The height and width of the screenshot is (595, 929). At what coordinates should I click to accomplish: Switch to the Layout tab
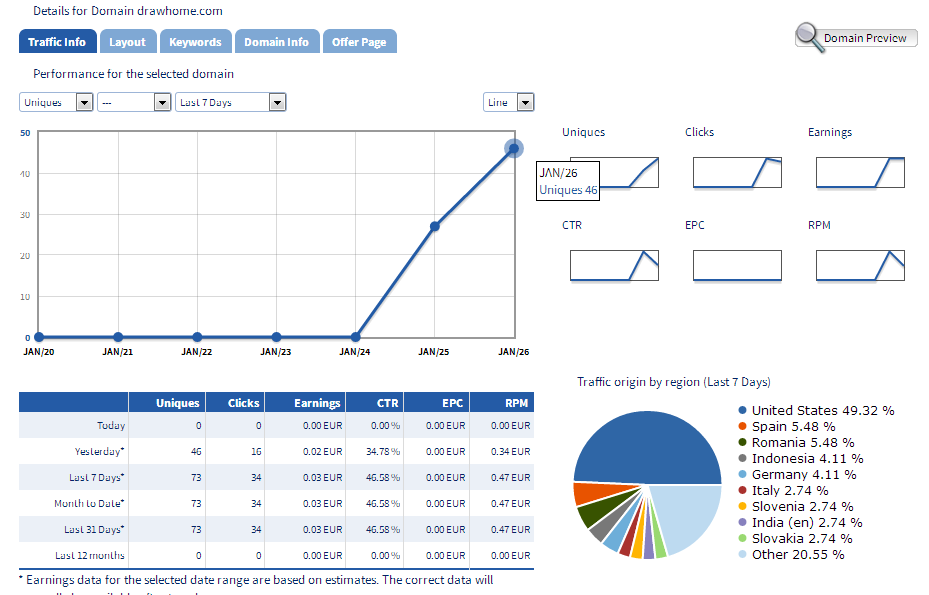pyautogui.click(x=128, y=42)
